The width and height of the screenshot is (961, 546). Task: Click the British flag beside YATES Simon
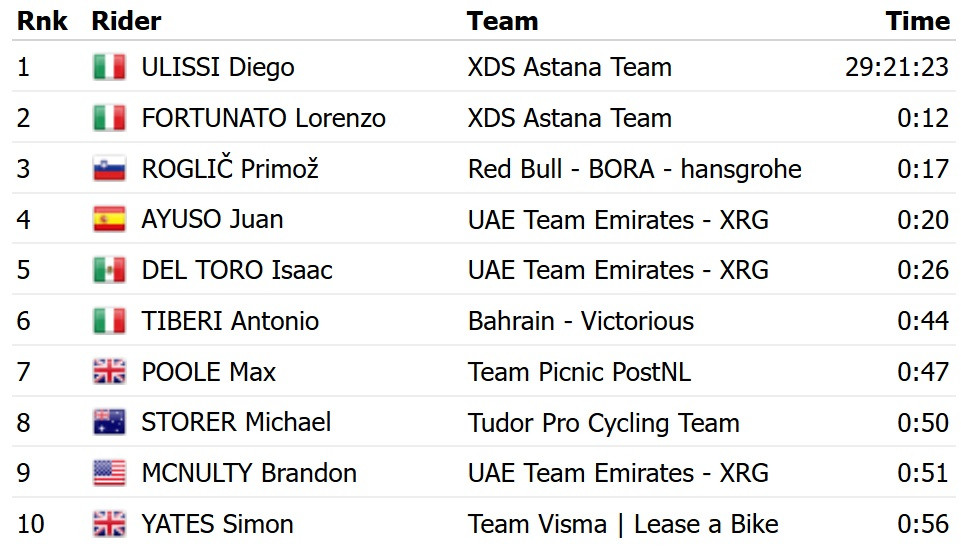point(110,524)
